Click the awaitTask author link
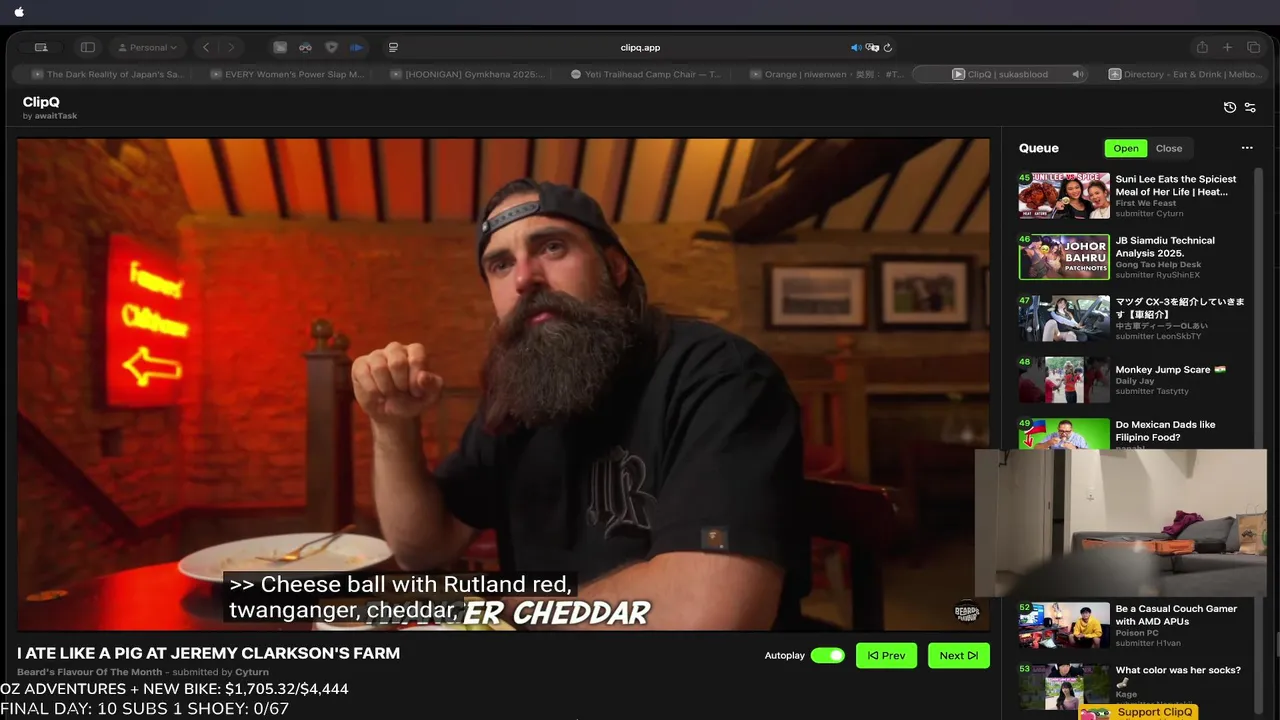The image size is (1280, 720). [x=56, y=116]
